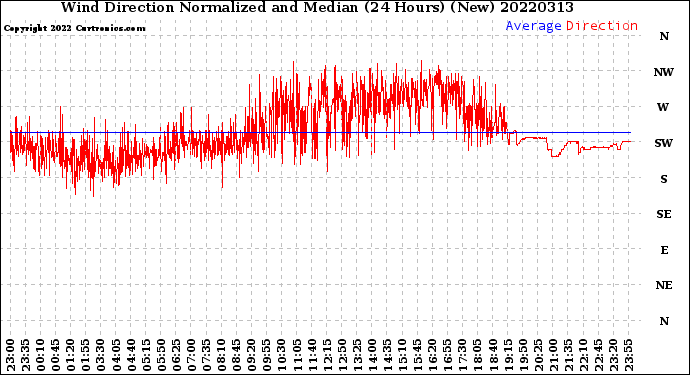Click the '17:30' time axis label

pos(462,355)
